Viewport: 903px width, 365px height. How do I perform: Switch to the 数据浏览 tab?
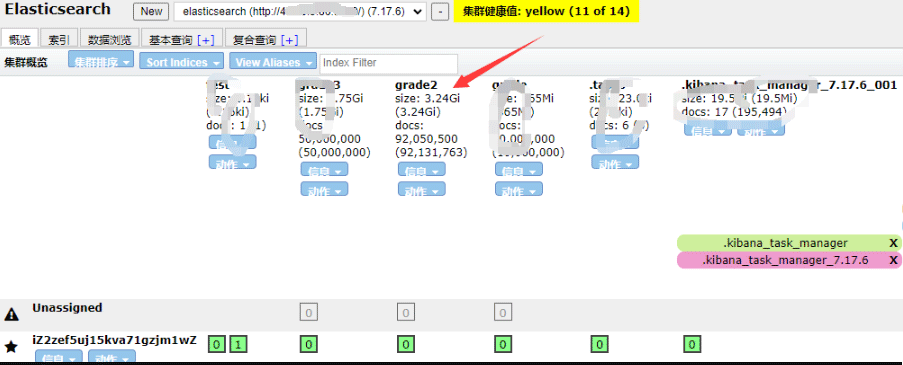(x=109, y=39)
